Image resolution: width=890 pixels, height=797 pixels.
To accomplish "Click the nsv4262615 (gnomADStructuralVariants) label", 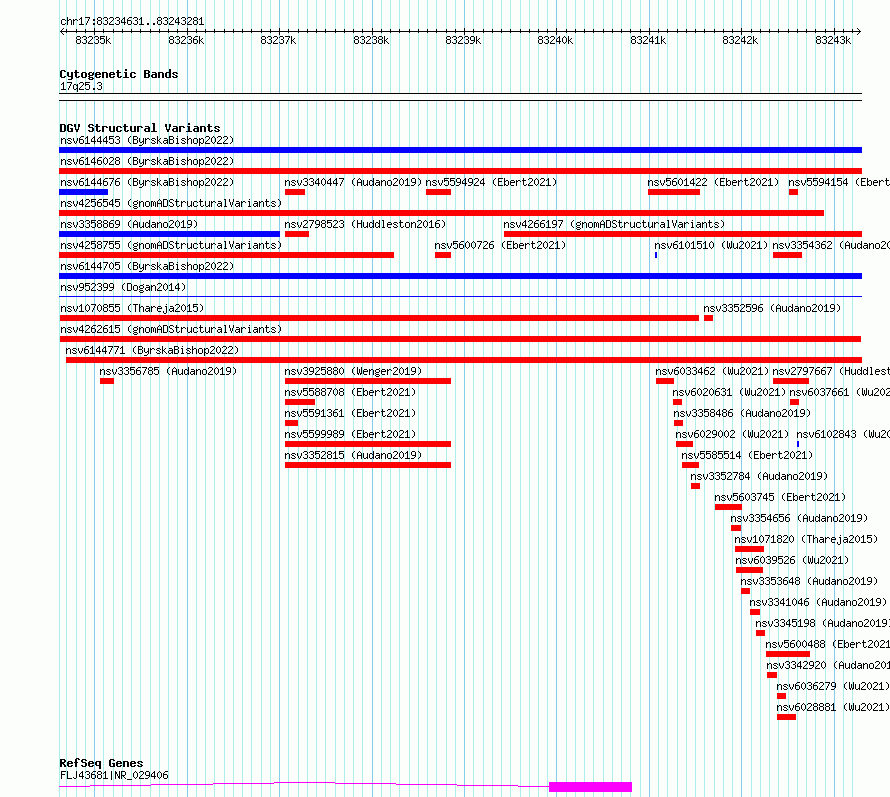I will tap(171, 329).
